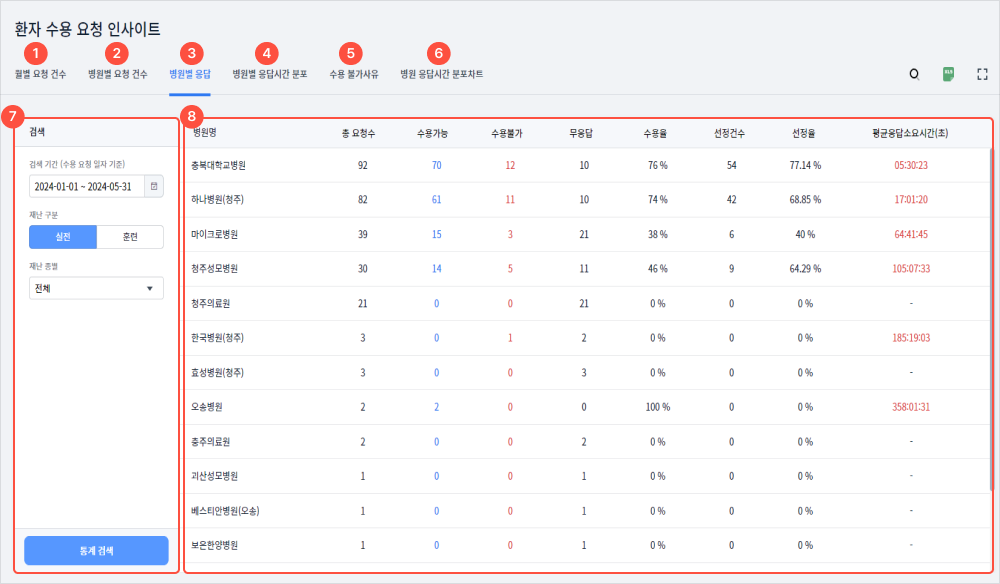
Task: Click the red number 1 badge
Action: pyautogui.click(x=36, y=53)
